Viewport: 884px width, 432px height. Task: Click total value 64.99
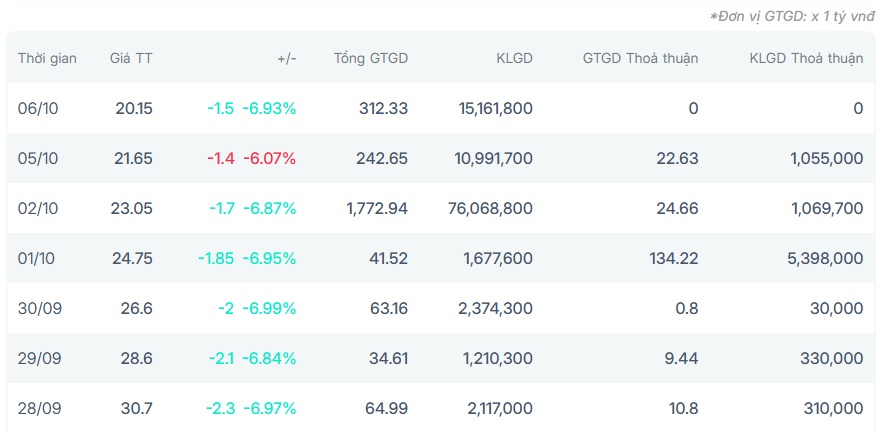click(x=387, y=408)
